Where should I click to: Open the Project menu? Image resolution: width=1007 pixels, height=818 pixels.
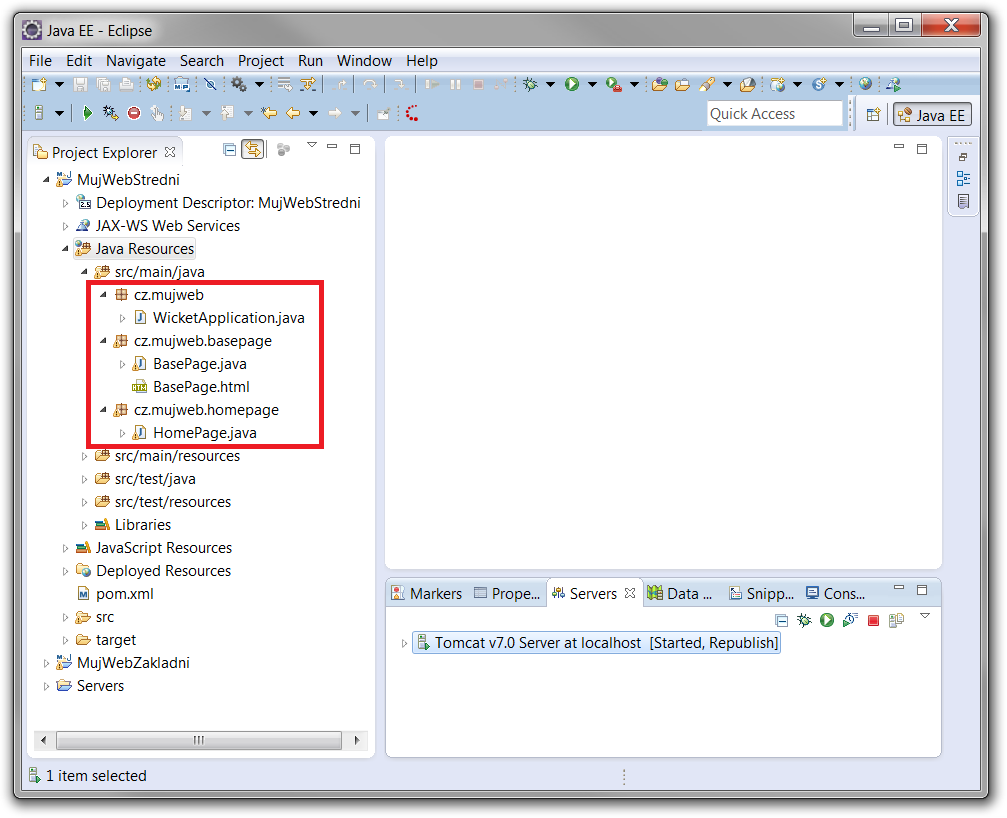click(261, 61)
